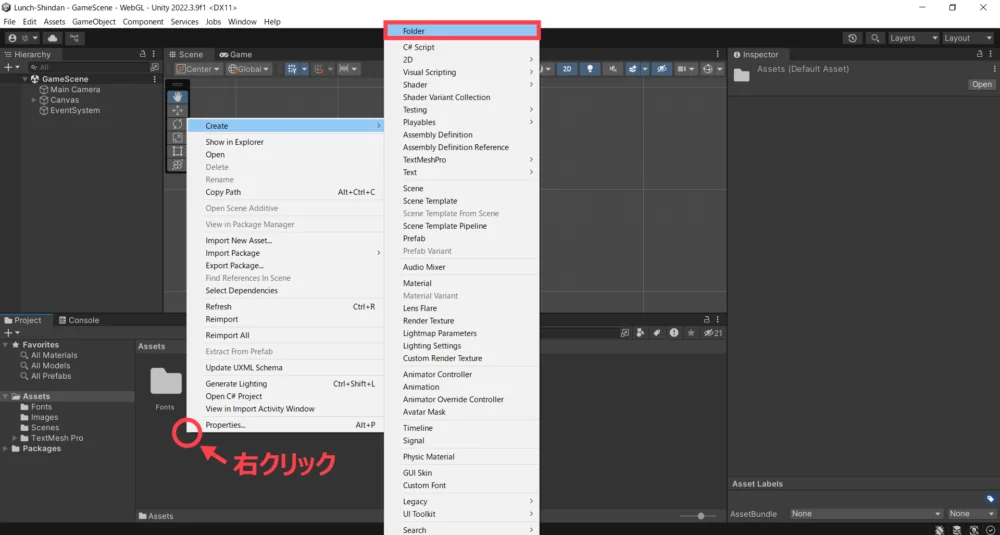Viewport: 1000px width, 535px height.
Task: Open the Hierarchy plus create dropdown
Action: click(x=12, y=67)
